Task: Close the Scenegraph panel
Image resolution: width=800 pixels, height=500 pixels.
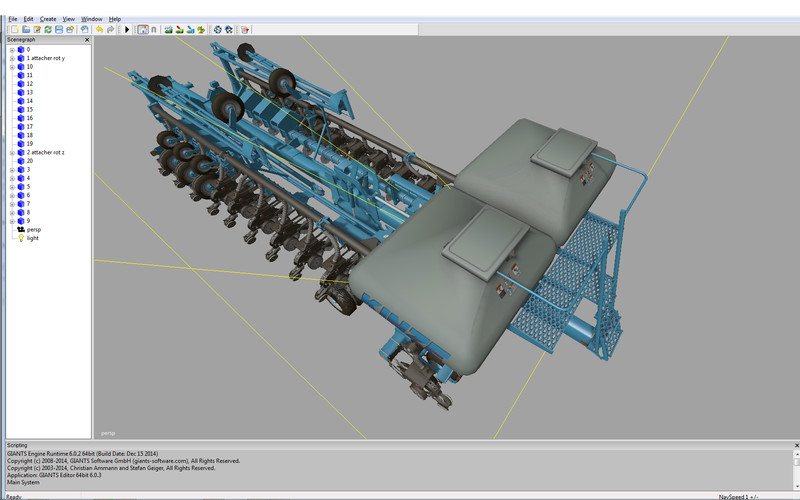Action: (87, 40)
